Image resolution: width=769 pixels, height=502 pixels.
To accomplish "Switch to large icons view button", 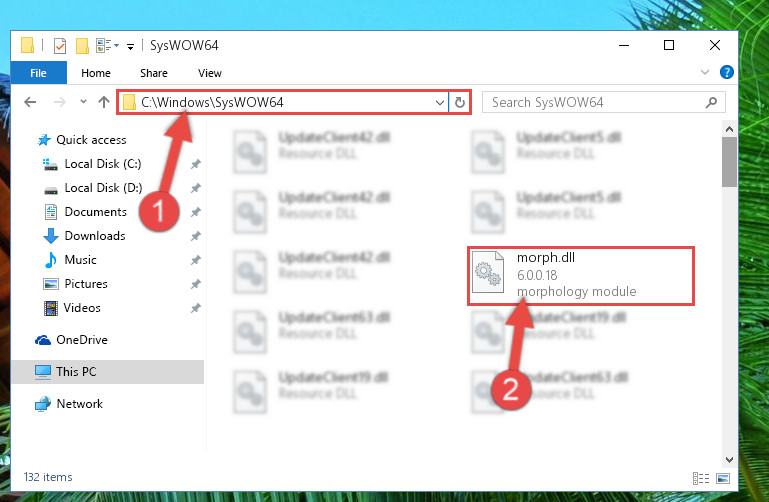I will point(723,478).
